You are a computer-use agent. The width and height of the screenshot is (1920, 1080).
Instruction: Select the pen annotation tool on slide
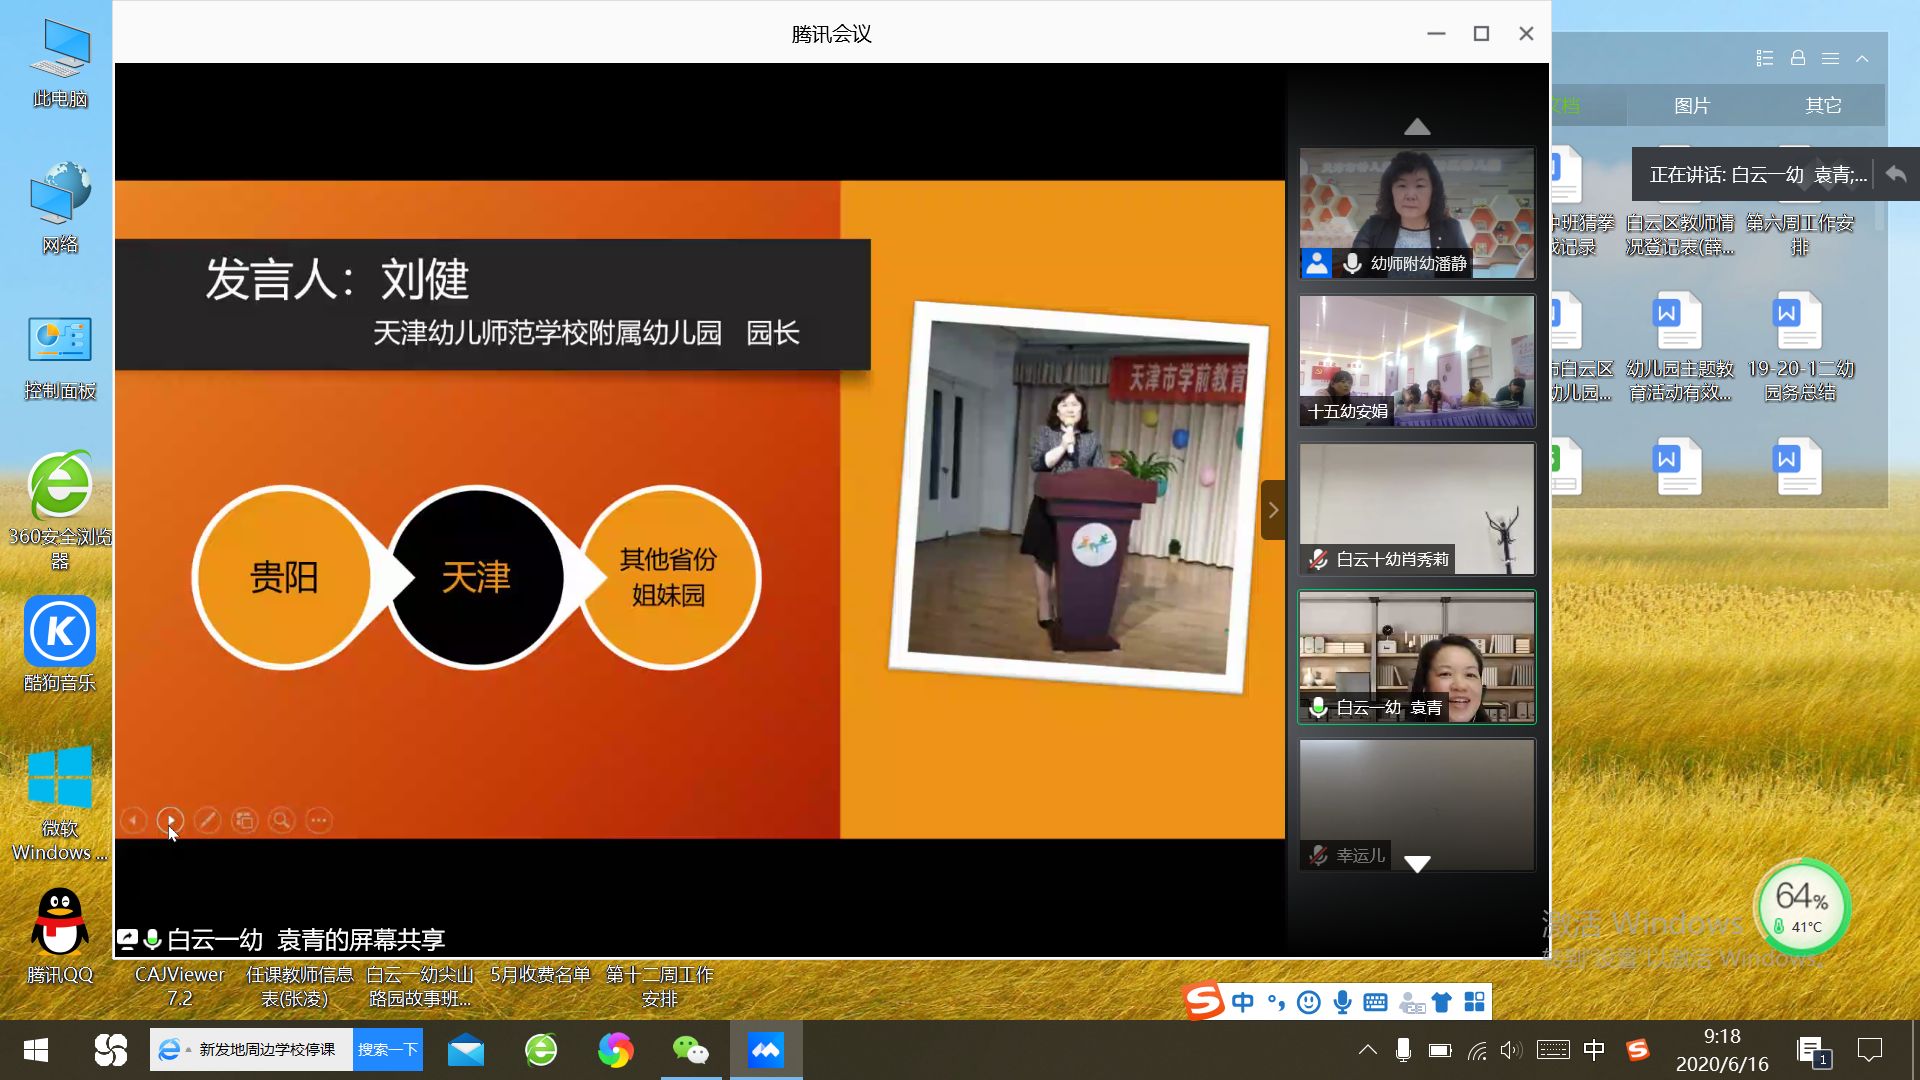click(x=207, y=821)
